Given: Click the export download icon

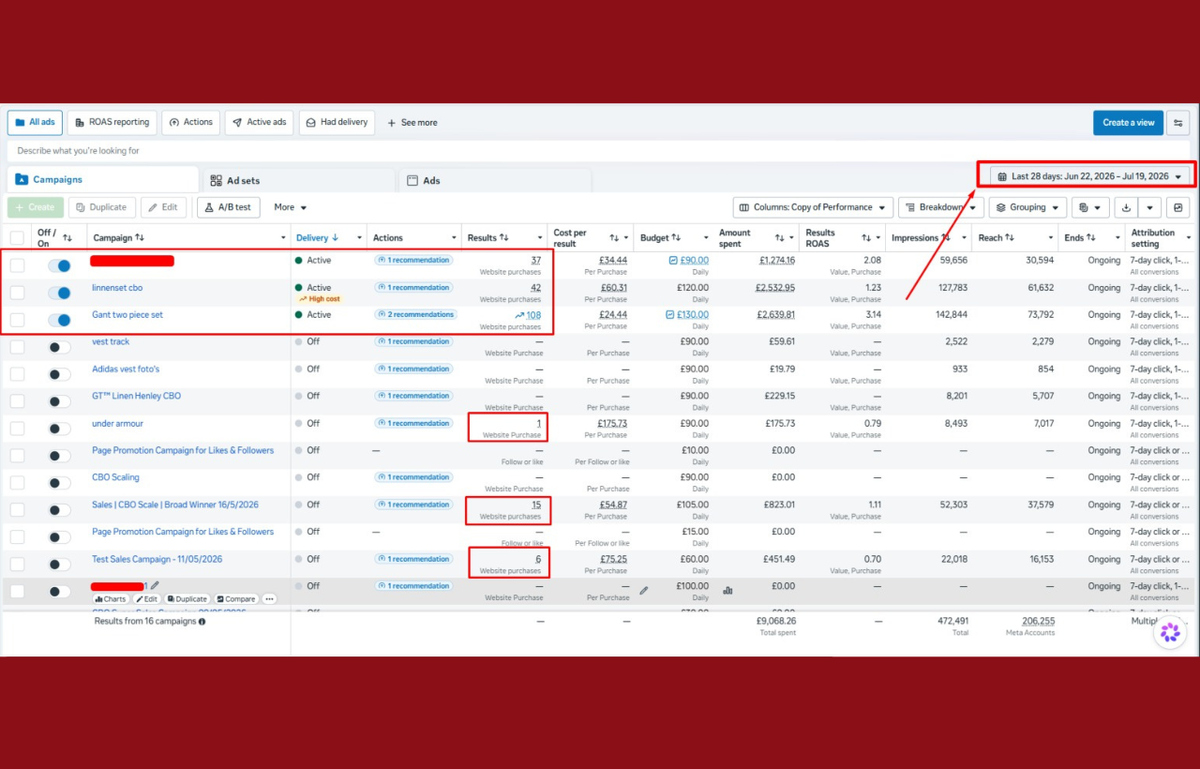Looking at the screenshot, I should click(x=1126, y=208).
